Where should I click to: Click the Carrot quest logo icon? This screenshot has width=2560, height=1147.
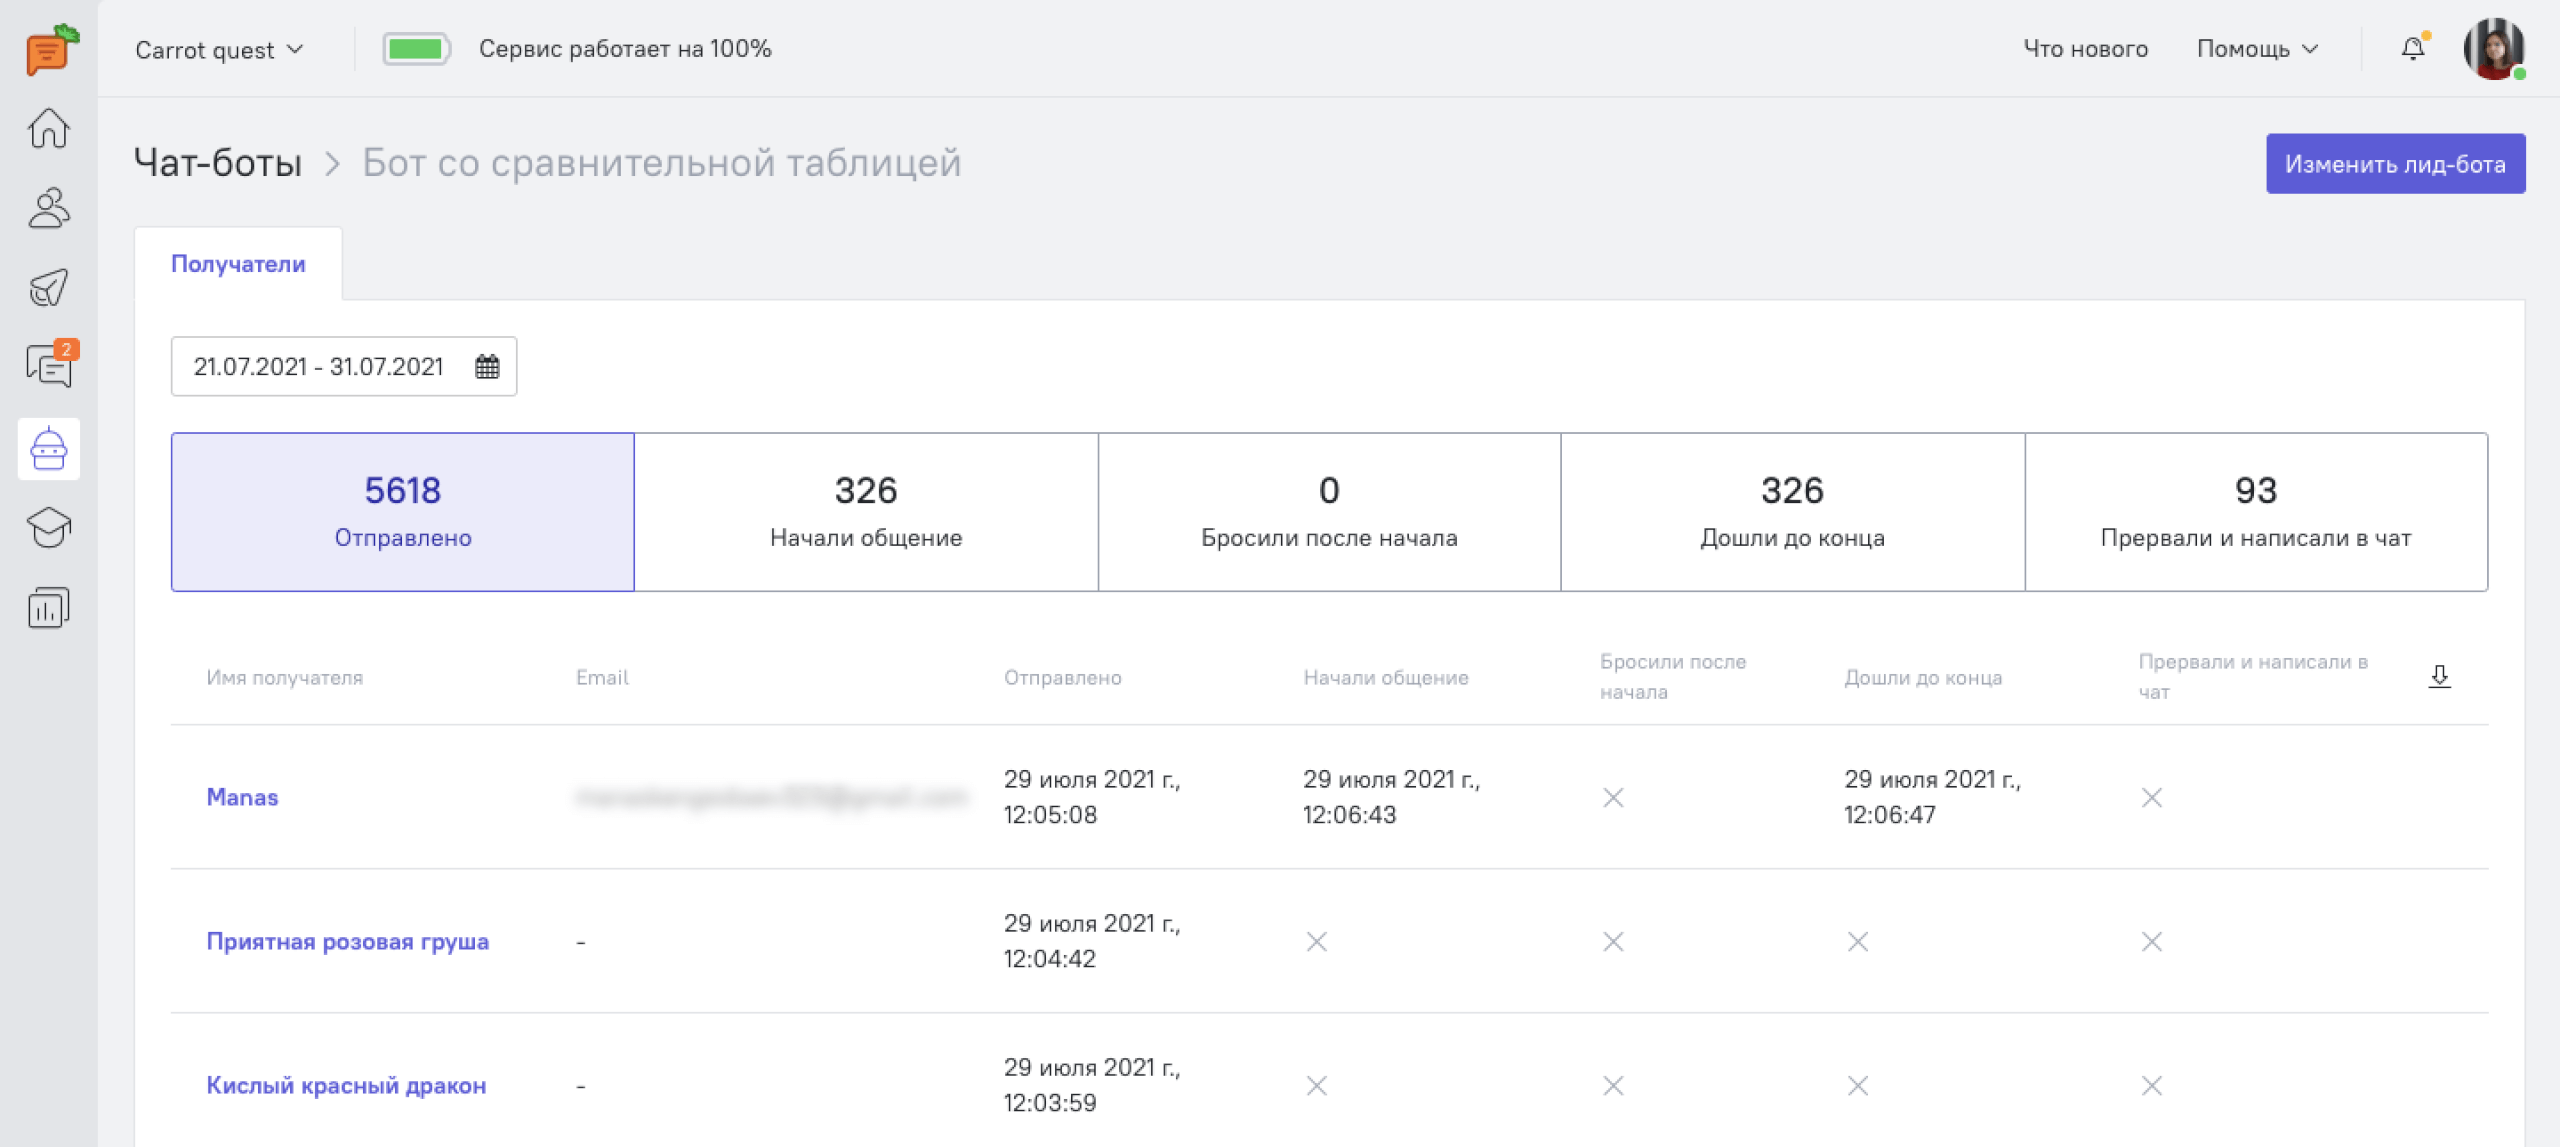pyautogui.click(x=50, y=50)
